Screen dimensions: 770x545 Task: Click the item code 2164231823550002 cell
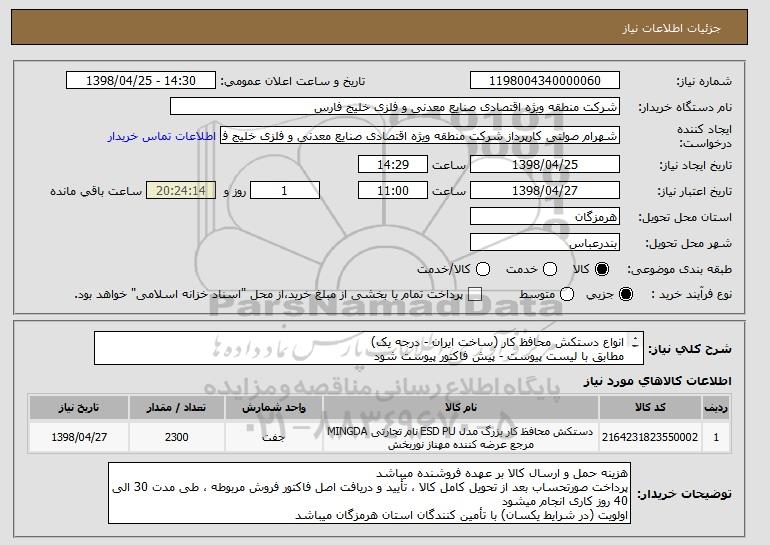point(650,437)
